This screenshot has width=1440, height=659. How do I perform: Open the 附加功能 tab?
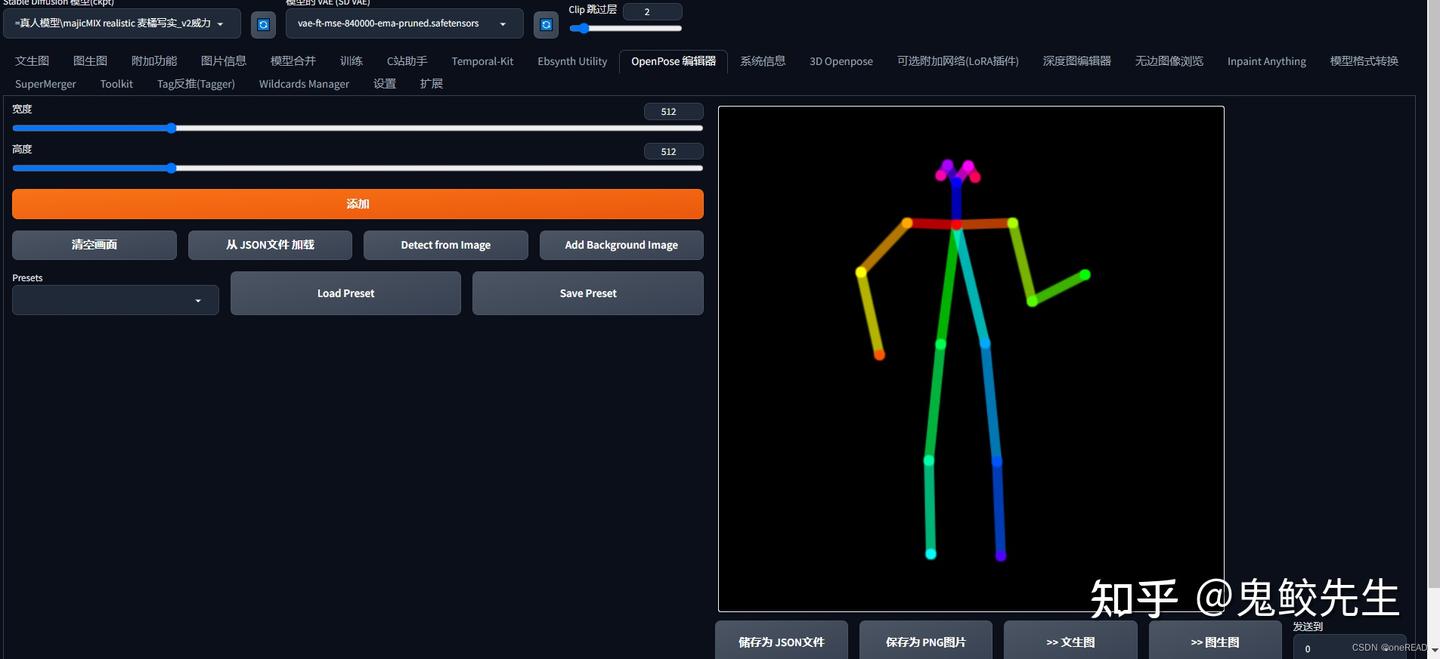pos(154,61)
